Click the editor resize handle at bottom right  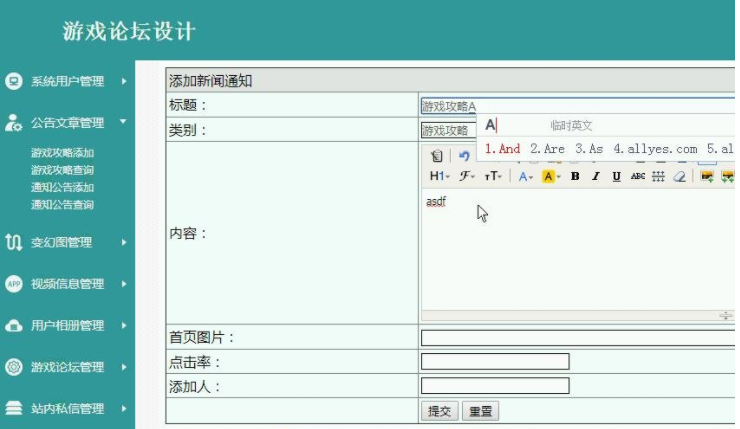[x=725, y=315]
